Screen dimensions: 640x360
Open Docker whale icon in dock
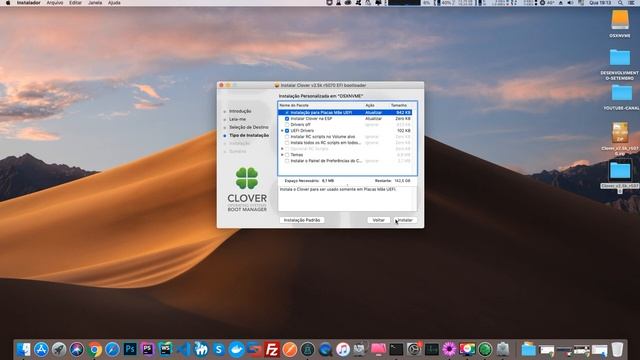click(x=236, y=349)
